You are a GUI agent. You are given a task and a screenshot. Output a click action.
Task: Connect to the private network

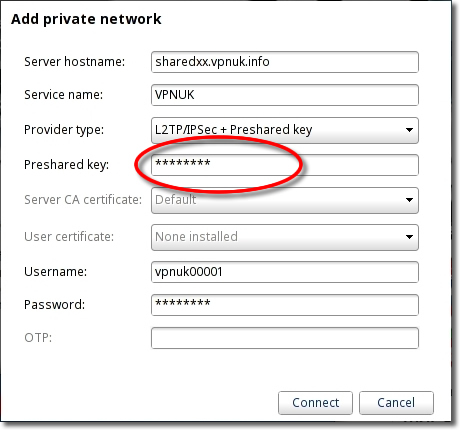(x=315, y=403)
